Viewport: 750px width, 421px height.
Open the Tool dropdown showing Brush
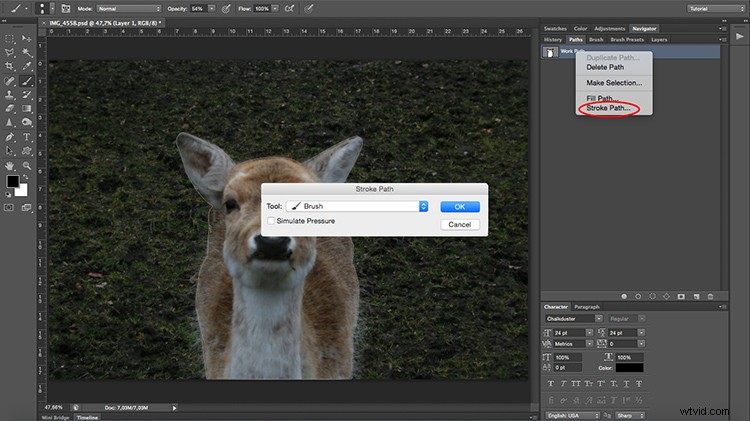[x=357, y=206]
